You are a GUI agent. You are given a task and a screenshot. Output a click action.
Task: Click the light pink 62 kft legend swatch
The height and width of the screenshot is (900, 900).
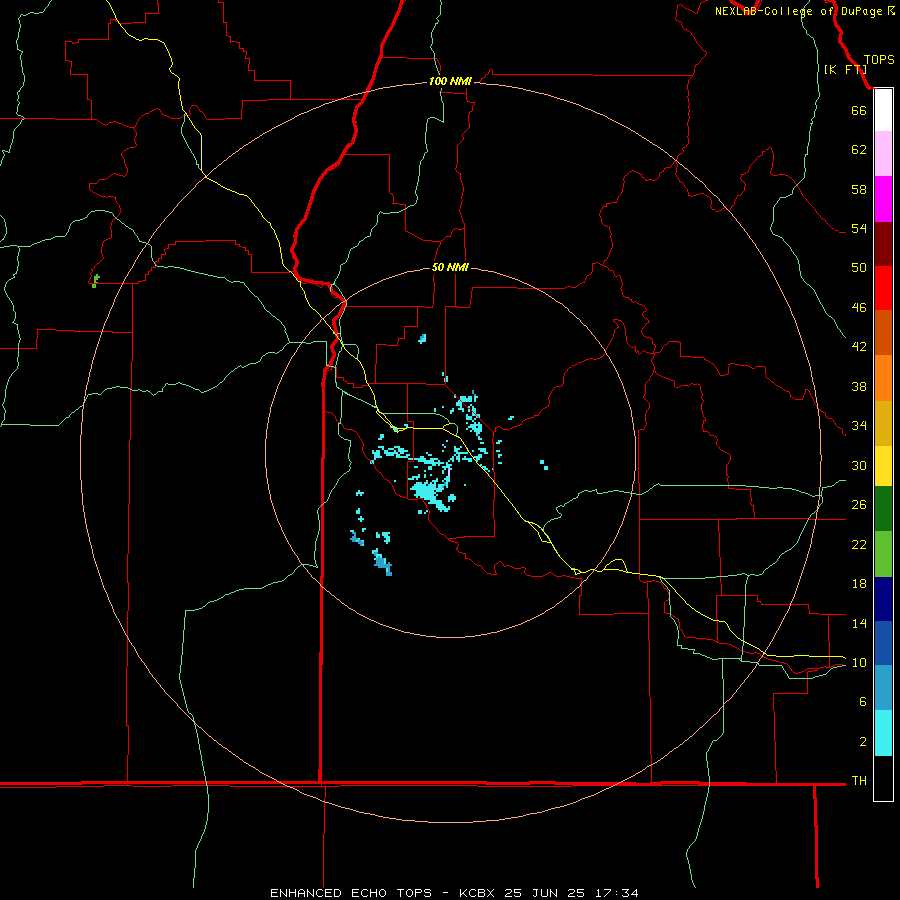pos(883,154)
